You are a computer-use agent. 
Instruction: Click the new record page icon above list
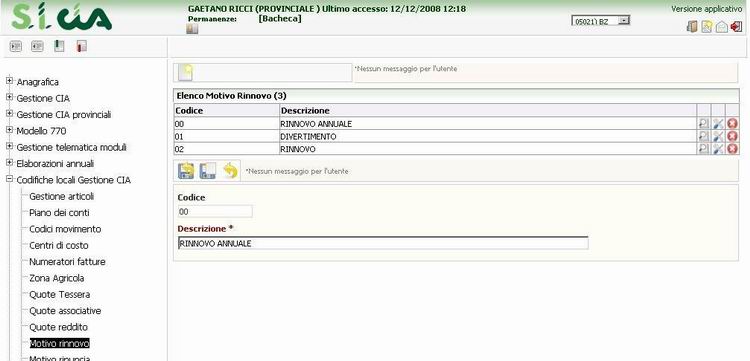186,72
